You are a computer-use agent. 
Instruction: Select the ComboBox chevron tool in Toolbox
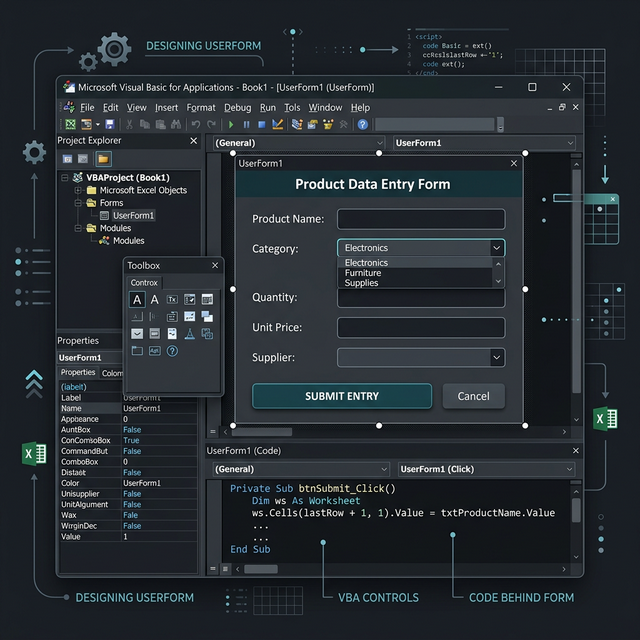(x=137, y=334)
